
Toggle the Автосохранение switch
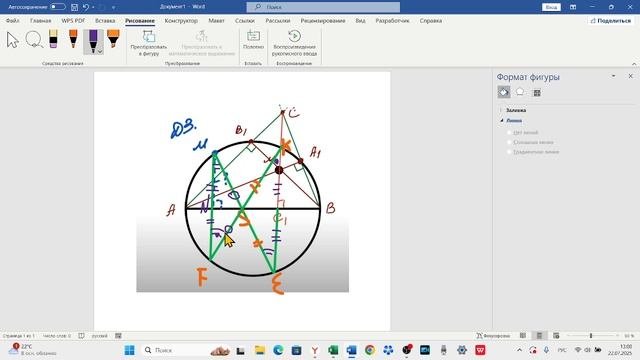58,7
